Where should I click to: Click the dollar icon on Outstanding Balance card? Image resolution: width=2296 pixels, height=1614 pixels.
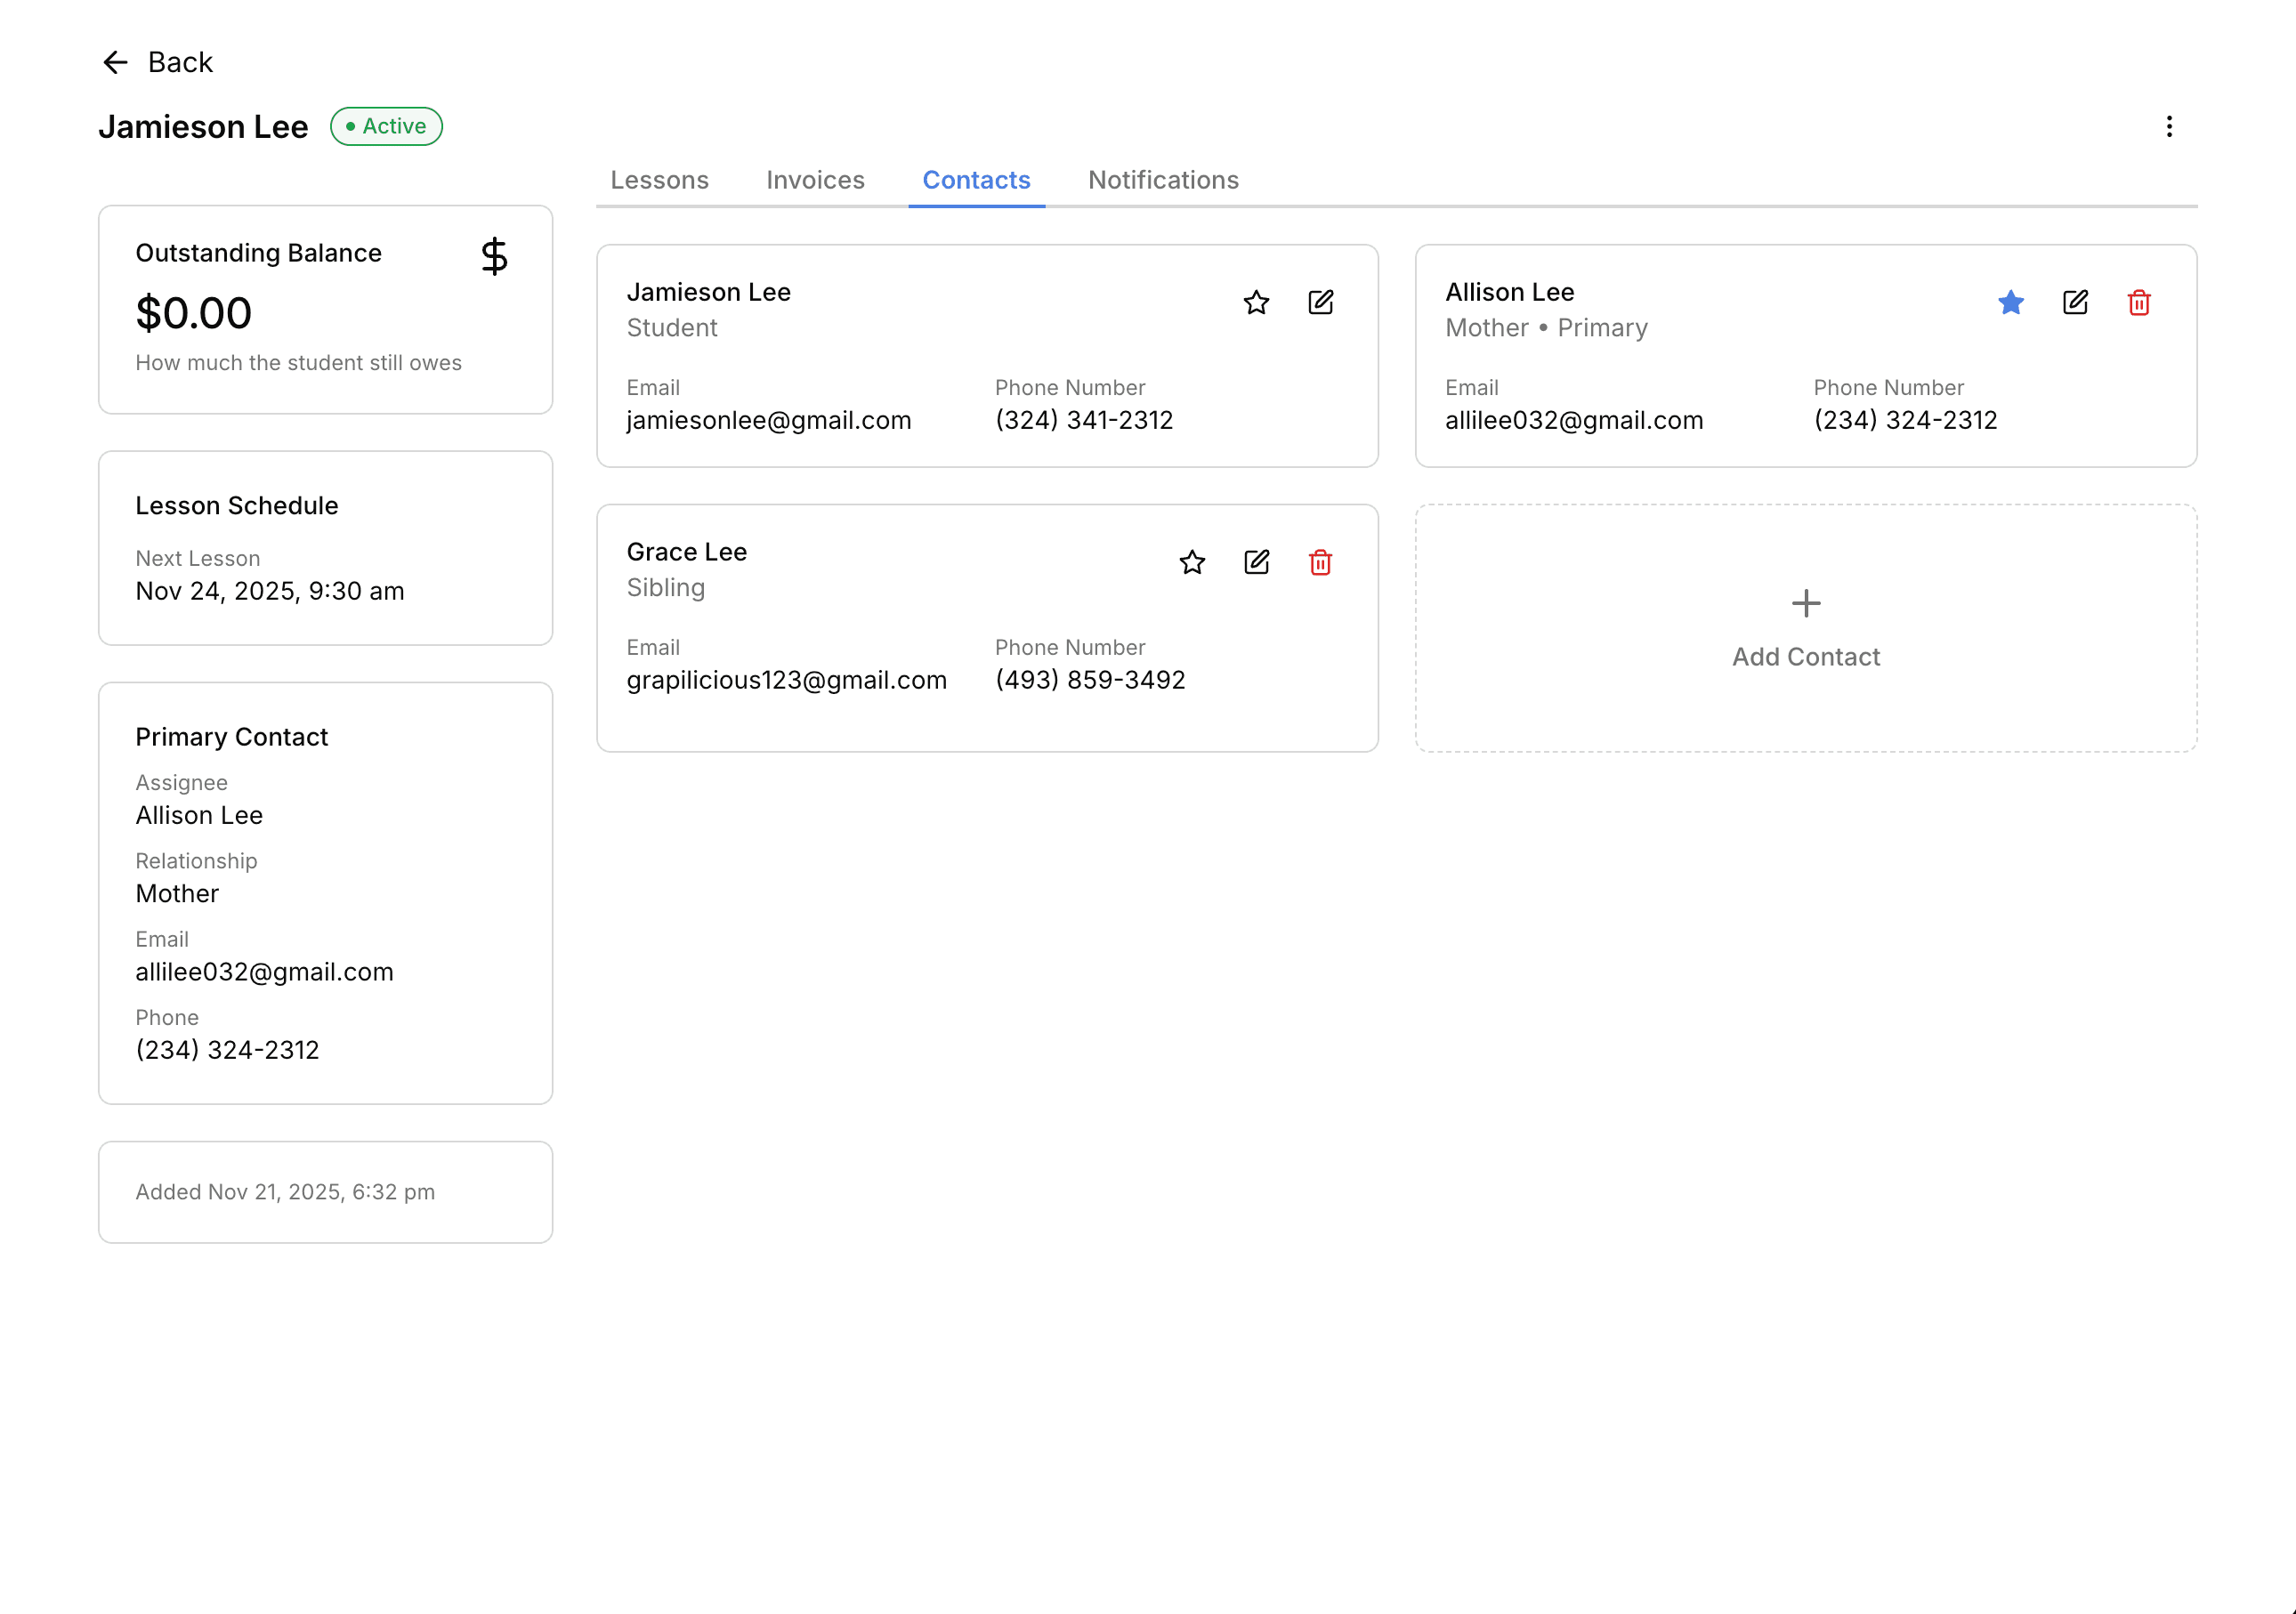pyautogui.click(x=494, y=257)
